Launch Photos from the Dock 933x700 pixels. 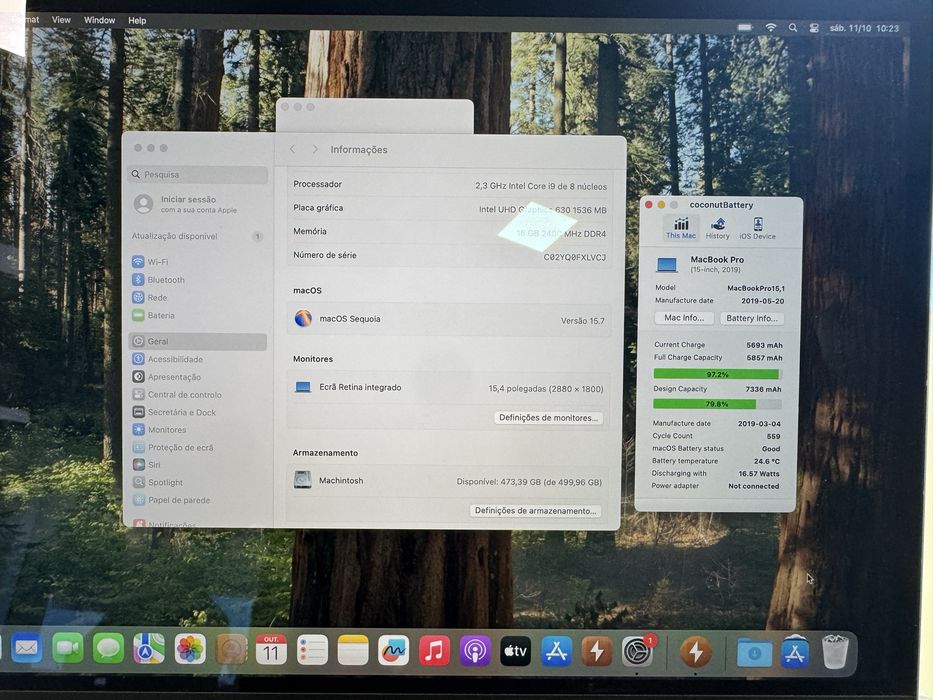190,649
